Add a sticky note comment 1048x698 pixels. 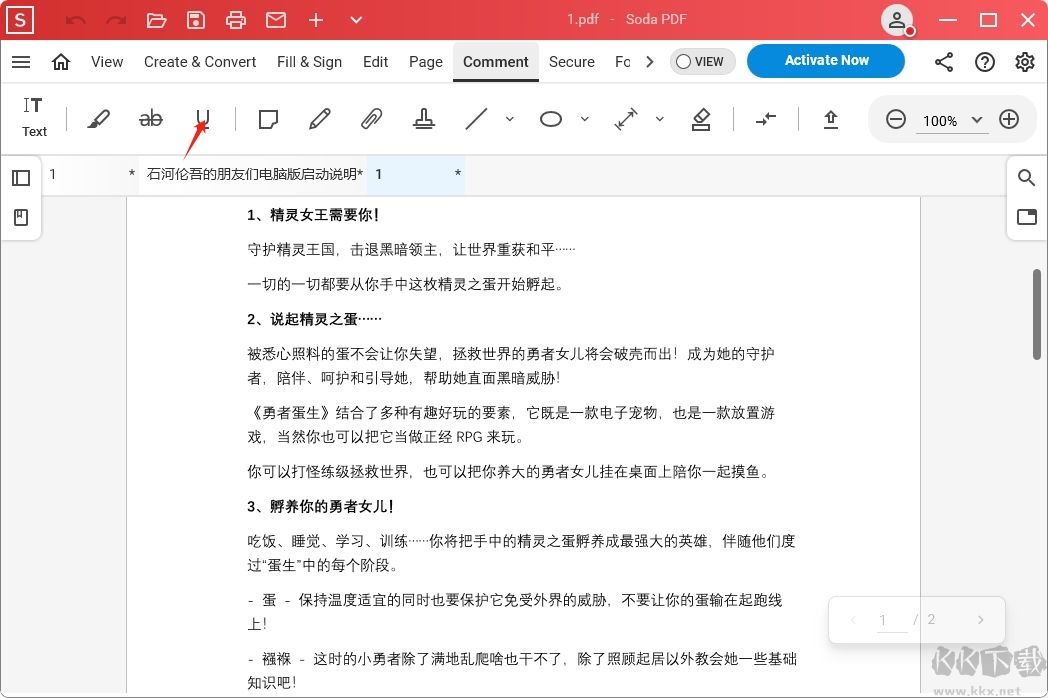pyautogui.click(x=267, y=119)
